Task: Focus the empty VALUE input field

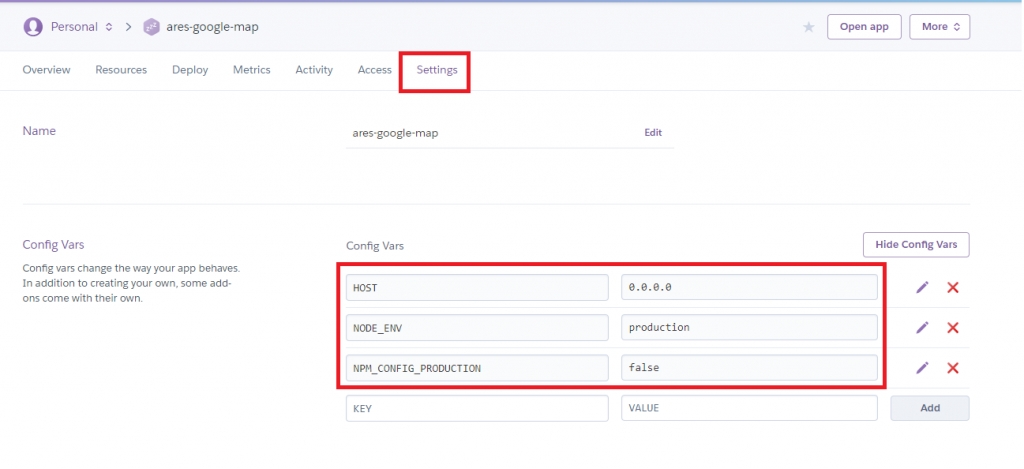Action: 750,408
